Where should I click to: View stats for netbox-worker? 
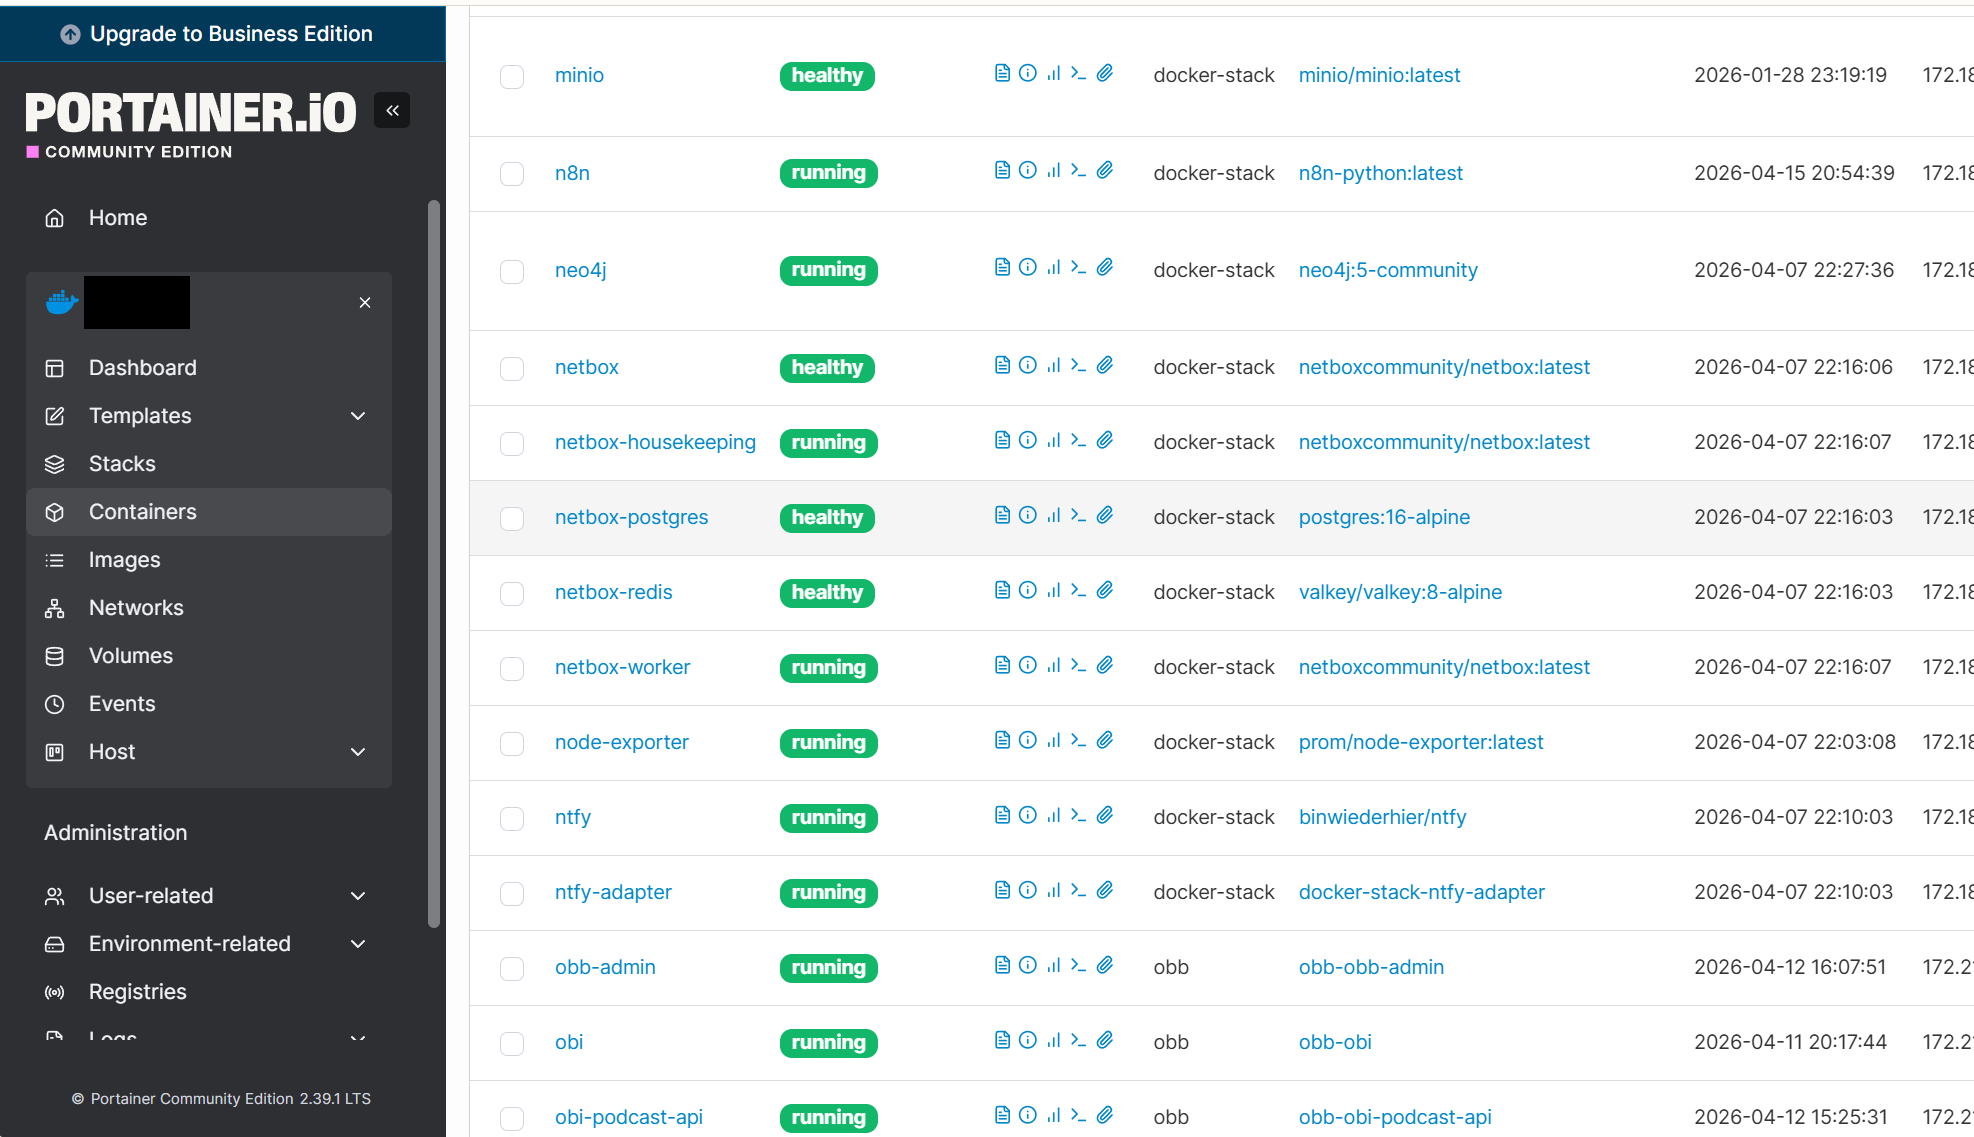1053,665
